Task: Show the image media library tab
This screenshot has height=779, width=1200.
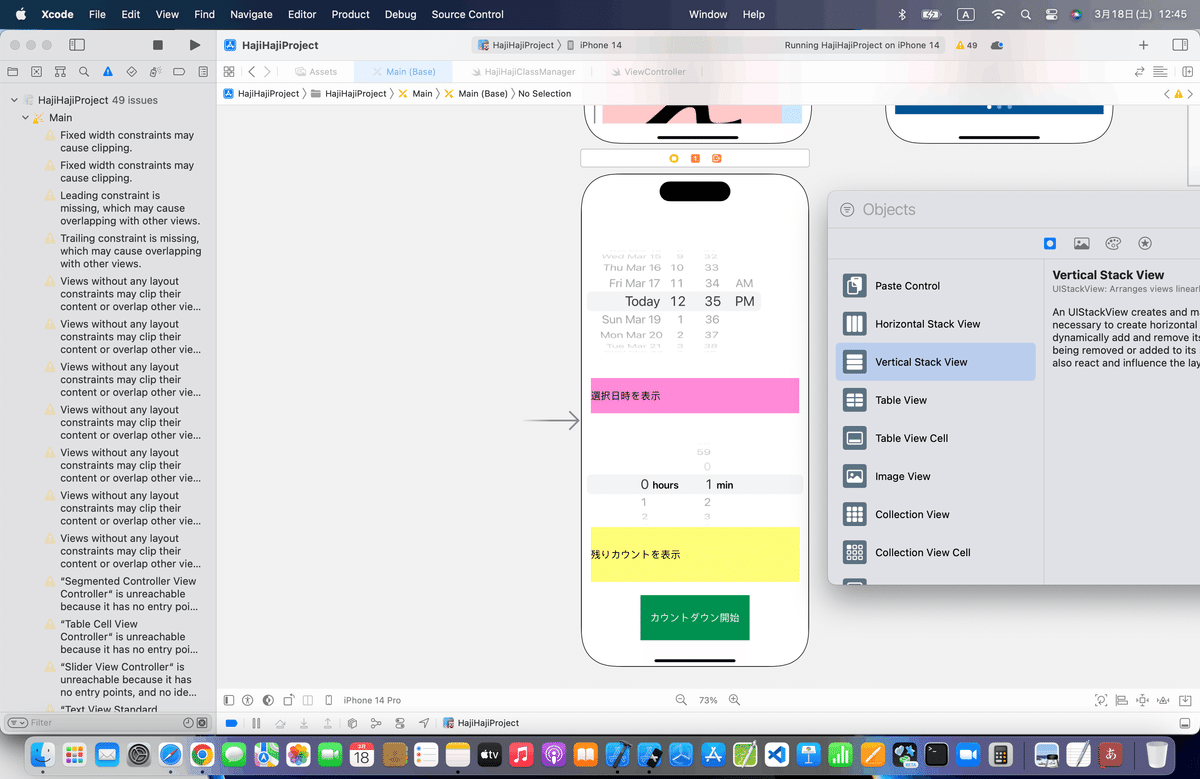Action: (1081, 243)
